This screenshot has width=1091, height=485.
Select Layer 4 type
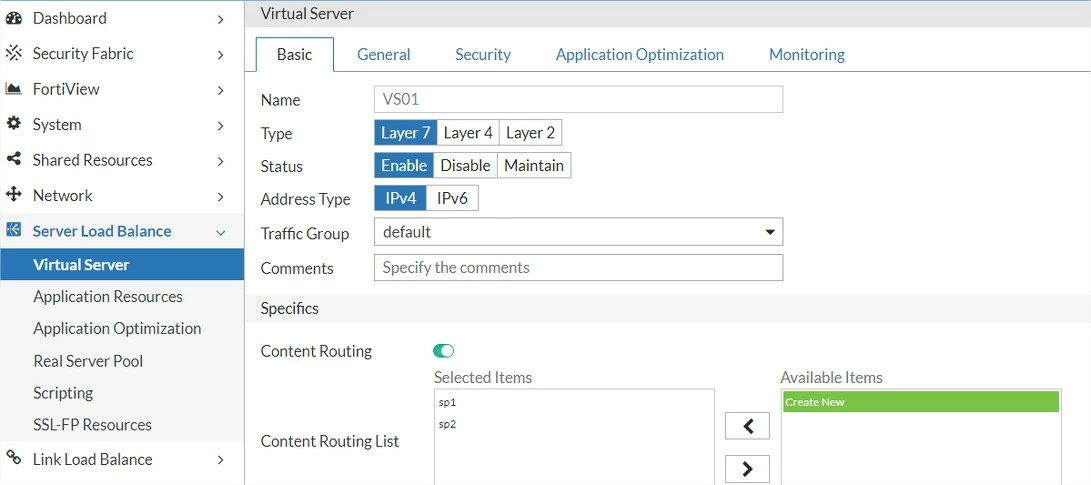468,133
